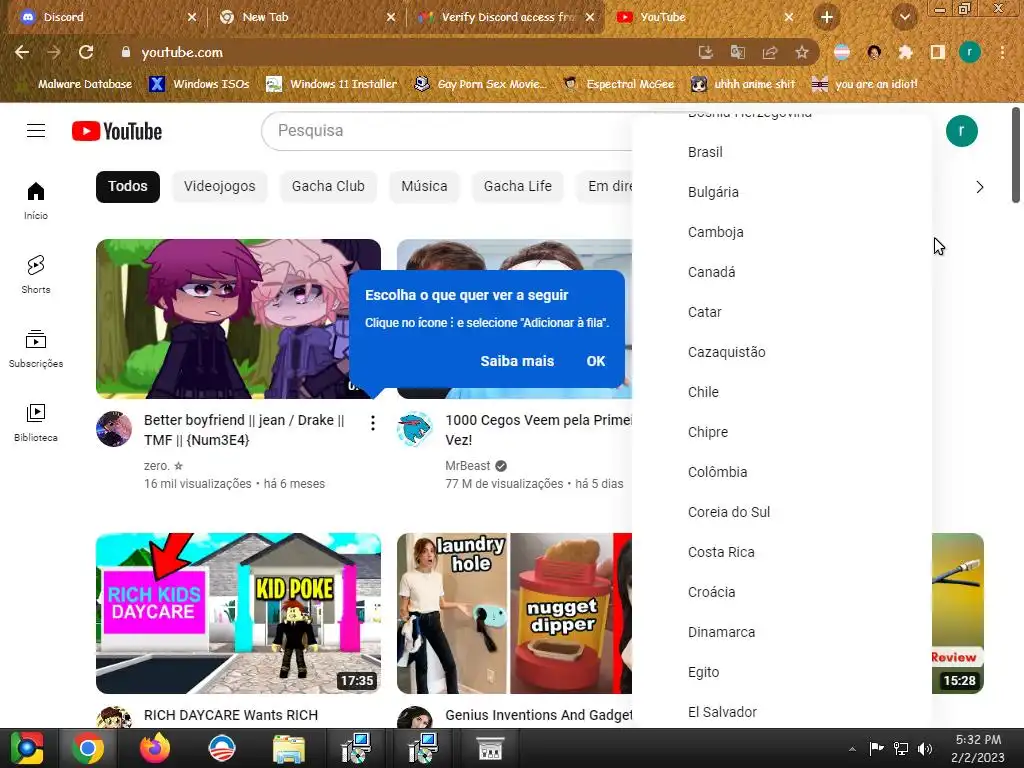Open Better boyfriend video thumbnail

[238, 319]
